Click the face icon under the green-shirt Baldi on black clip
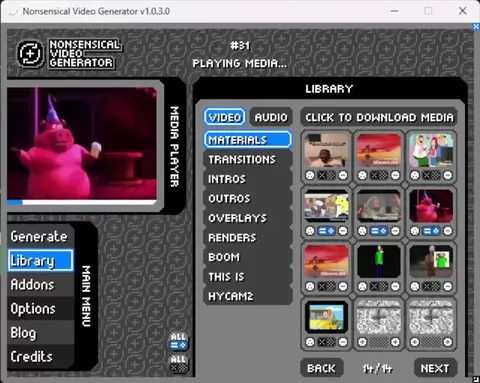This screenshot has width=480, height=383. click(362, 286)
